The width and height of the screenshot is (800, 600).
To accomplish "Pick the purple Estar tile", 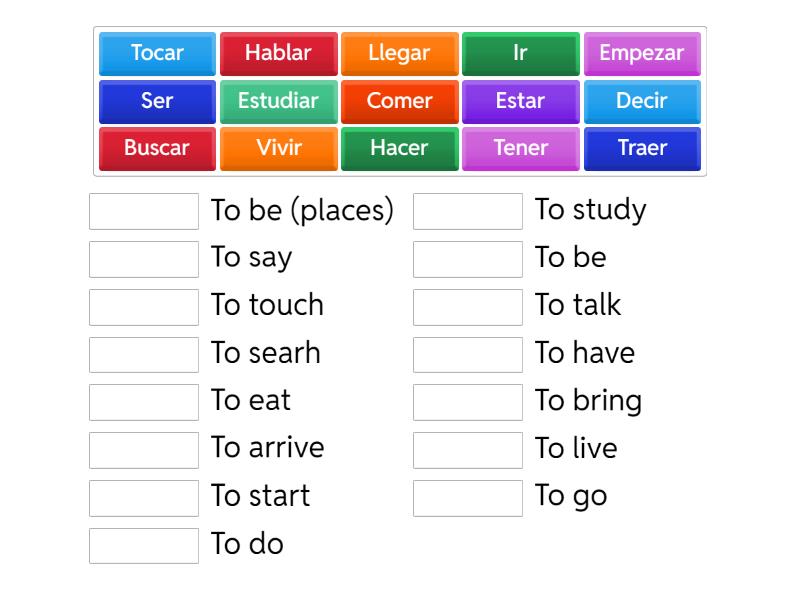I will click(520, 101).
